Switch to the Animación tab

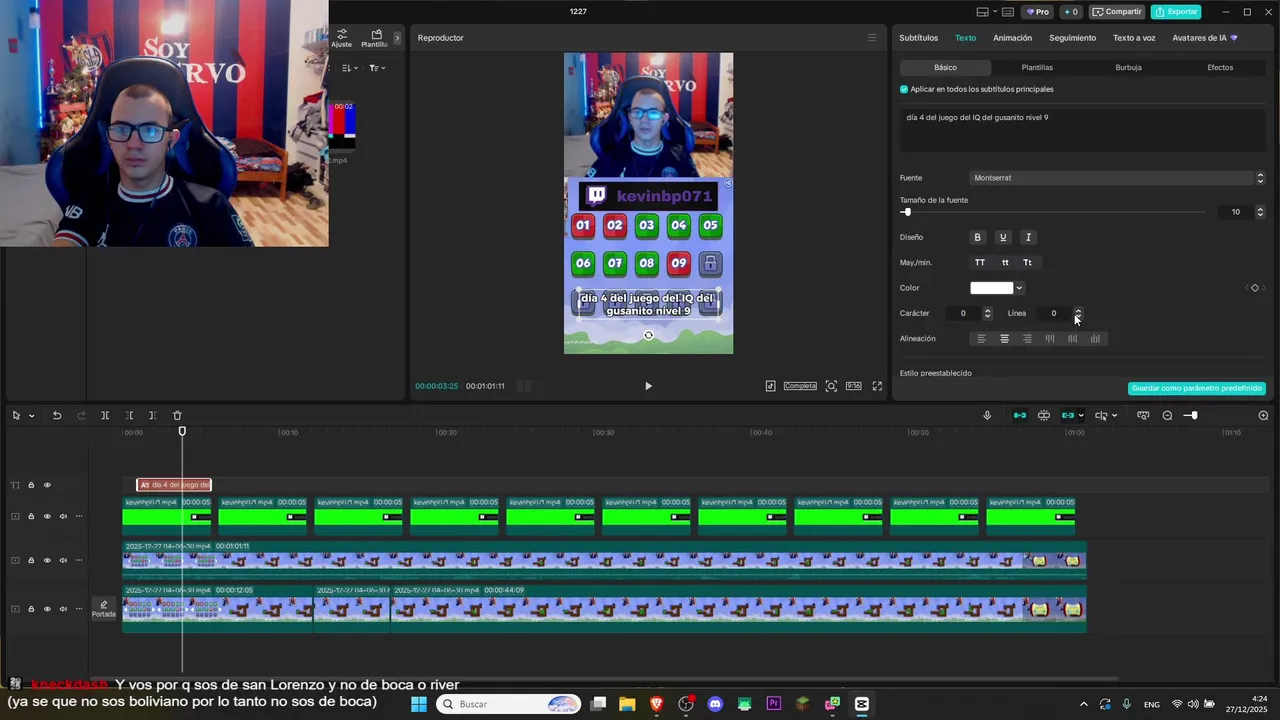(x=1012, y=38)
